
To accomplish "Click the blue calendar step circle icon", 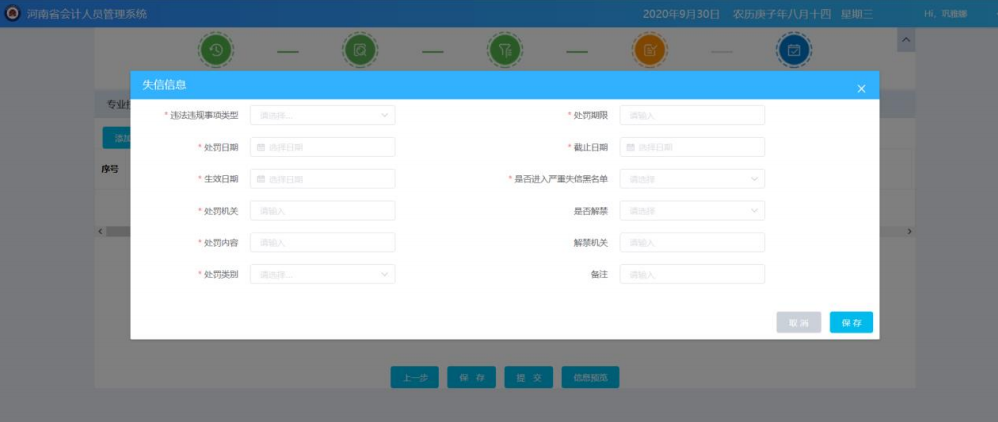I will [794, 50].
